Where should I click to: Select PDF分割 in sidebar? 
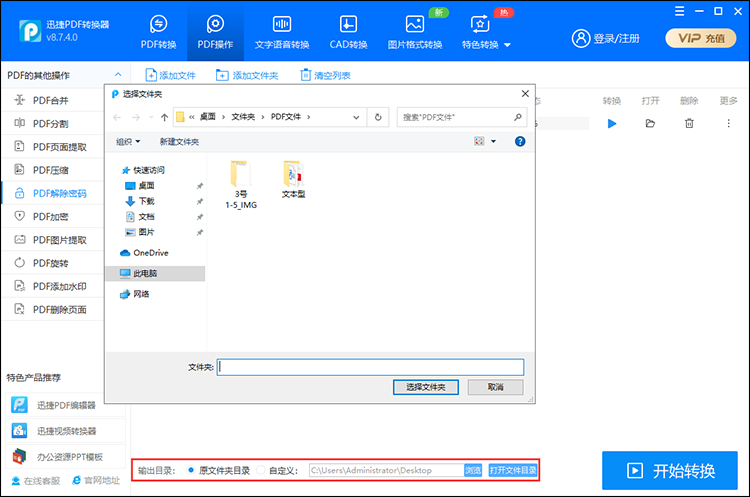click(53, 123)
